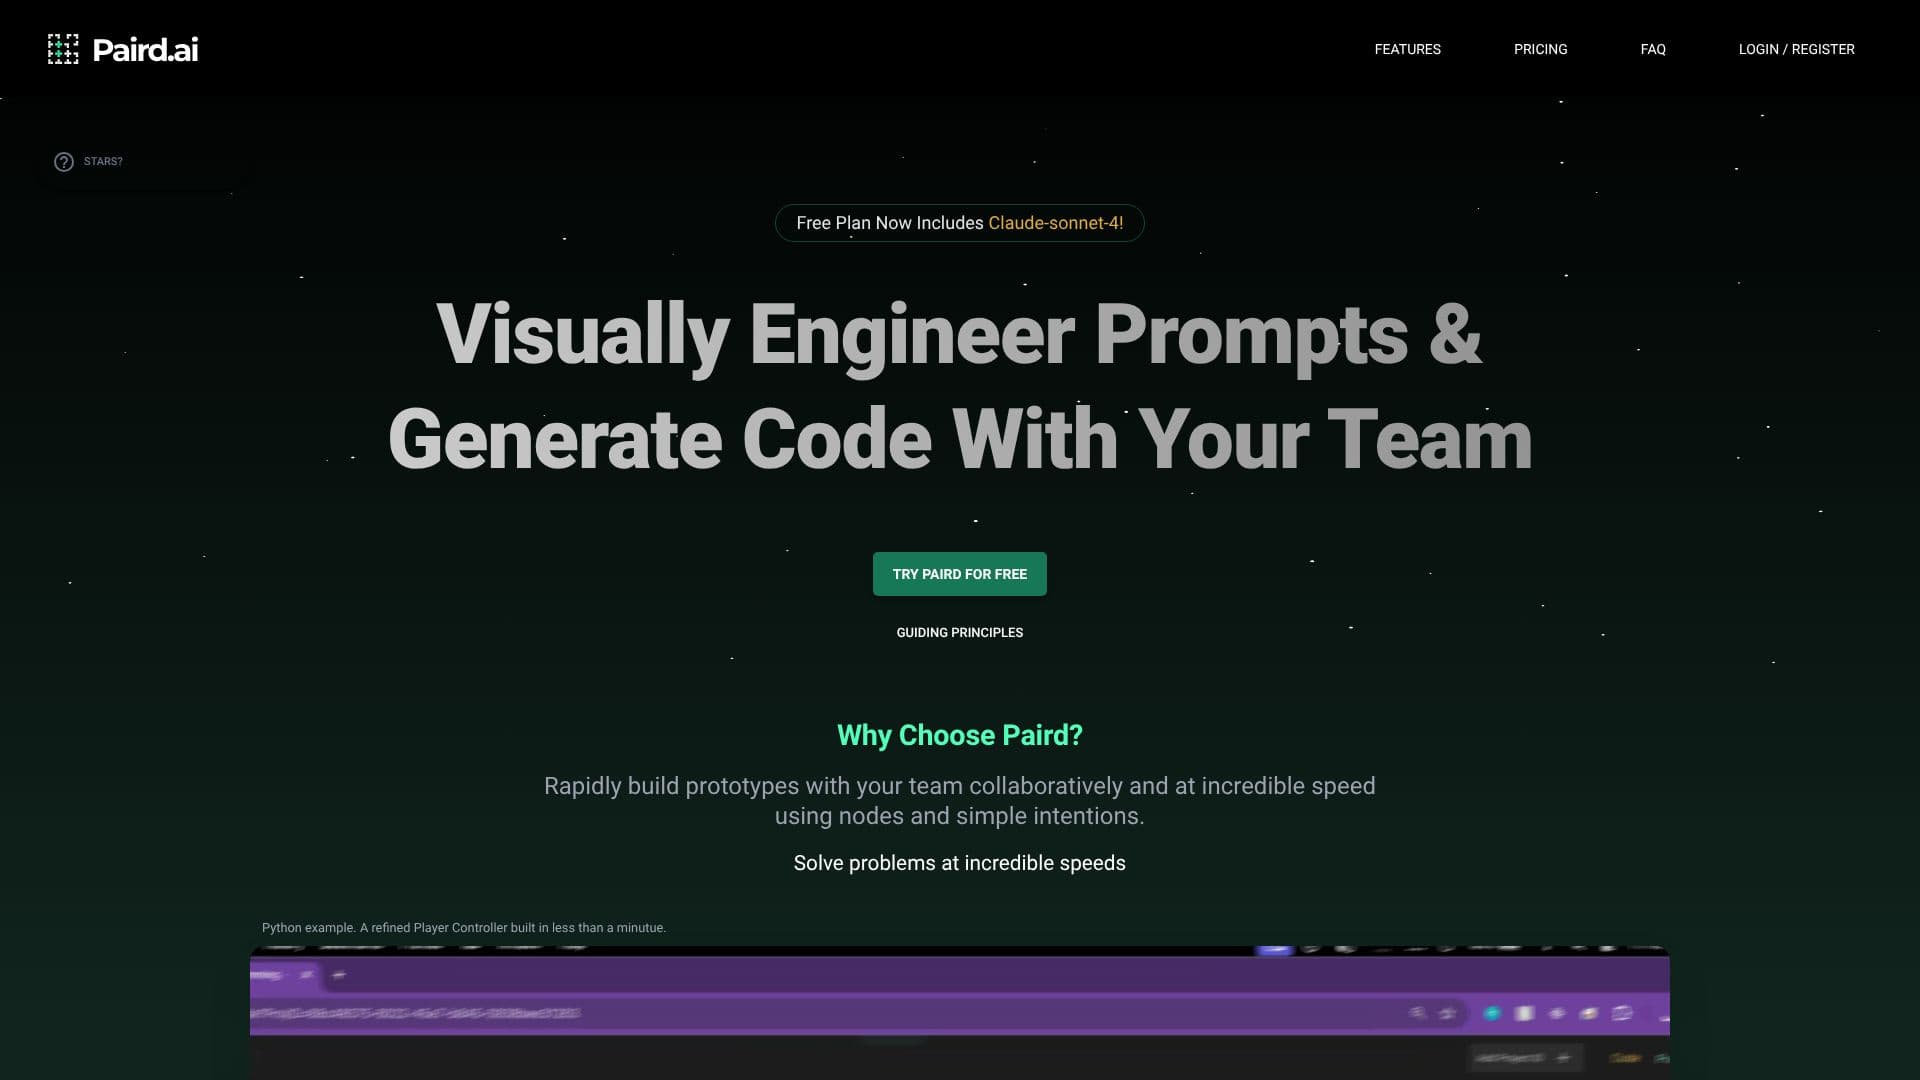The height and width of the screenshot is (1080, 1920).
Task: Follow the GUIDING PRINCIPLES link
Action: 959,633
